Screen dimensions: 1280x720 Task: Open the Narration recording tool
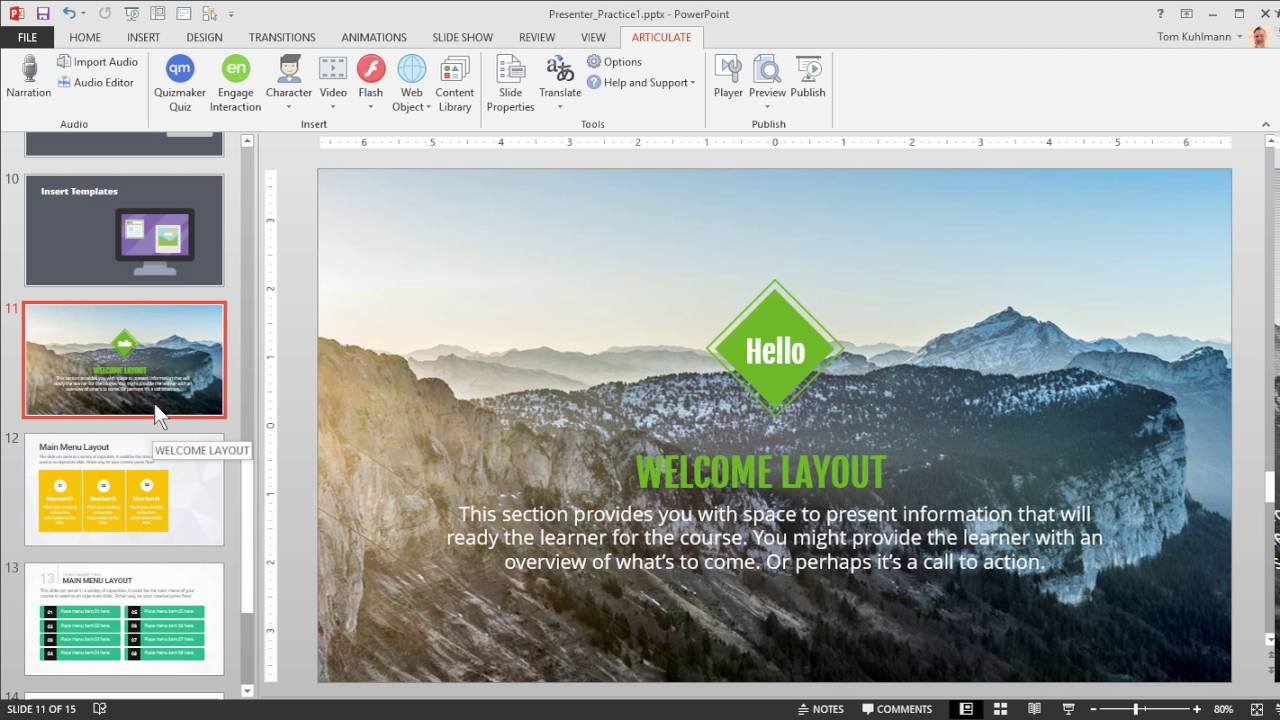tap(29, 77)
